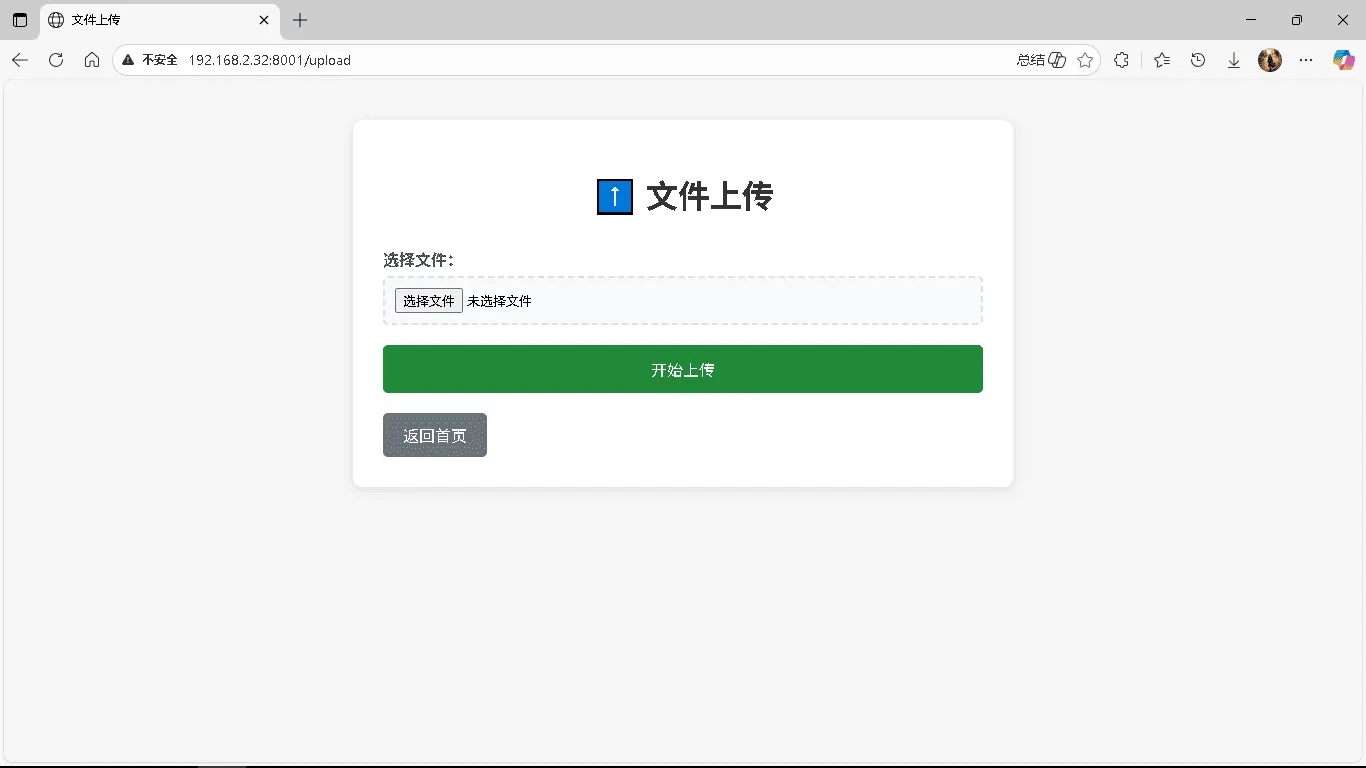Click the browser profile avatar
This screenshot has height=768, width=1366.
[1269, 60]
